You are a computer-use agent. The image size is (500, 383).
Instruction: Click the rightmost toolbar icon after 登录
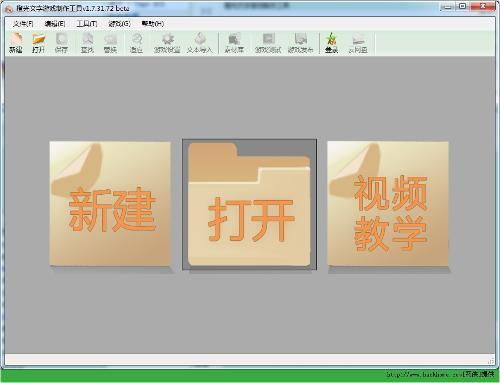click(x=358, y=43)
